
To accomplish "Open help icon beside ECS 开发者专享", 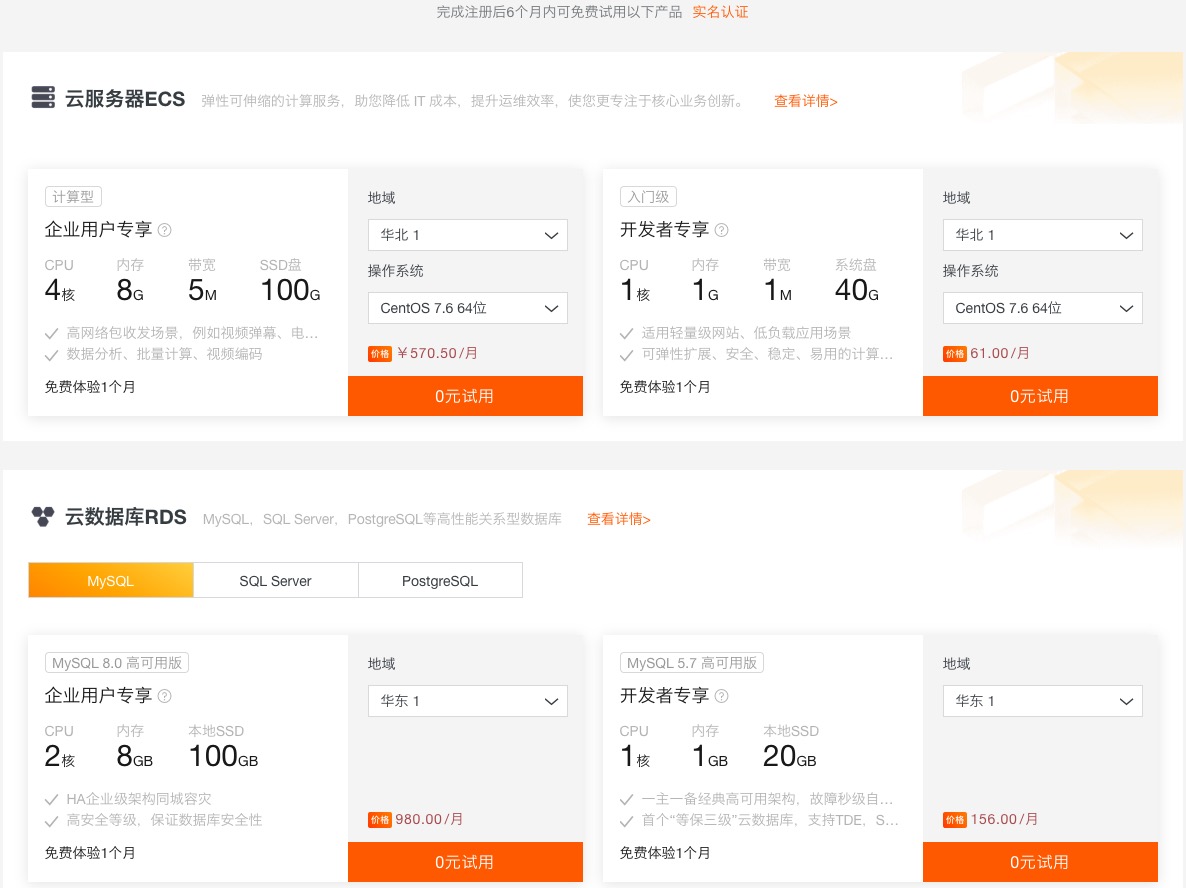I will coord(722,230).
